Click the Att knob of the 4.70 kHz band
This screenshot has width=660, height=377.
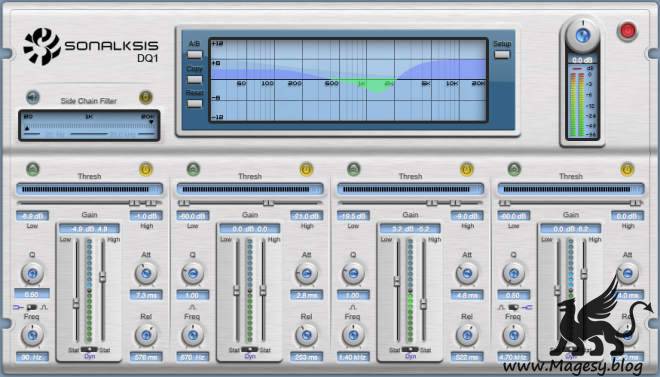pos(627,274)
